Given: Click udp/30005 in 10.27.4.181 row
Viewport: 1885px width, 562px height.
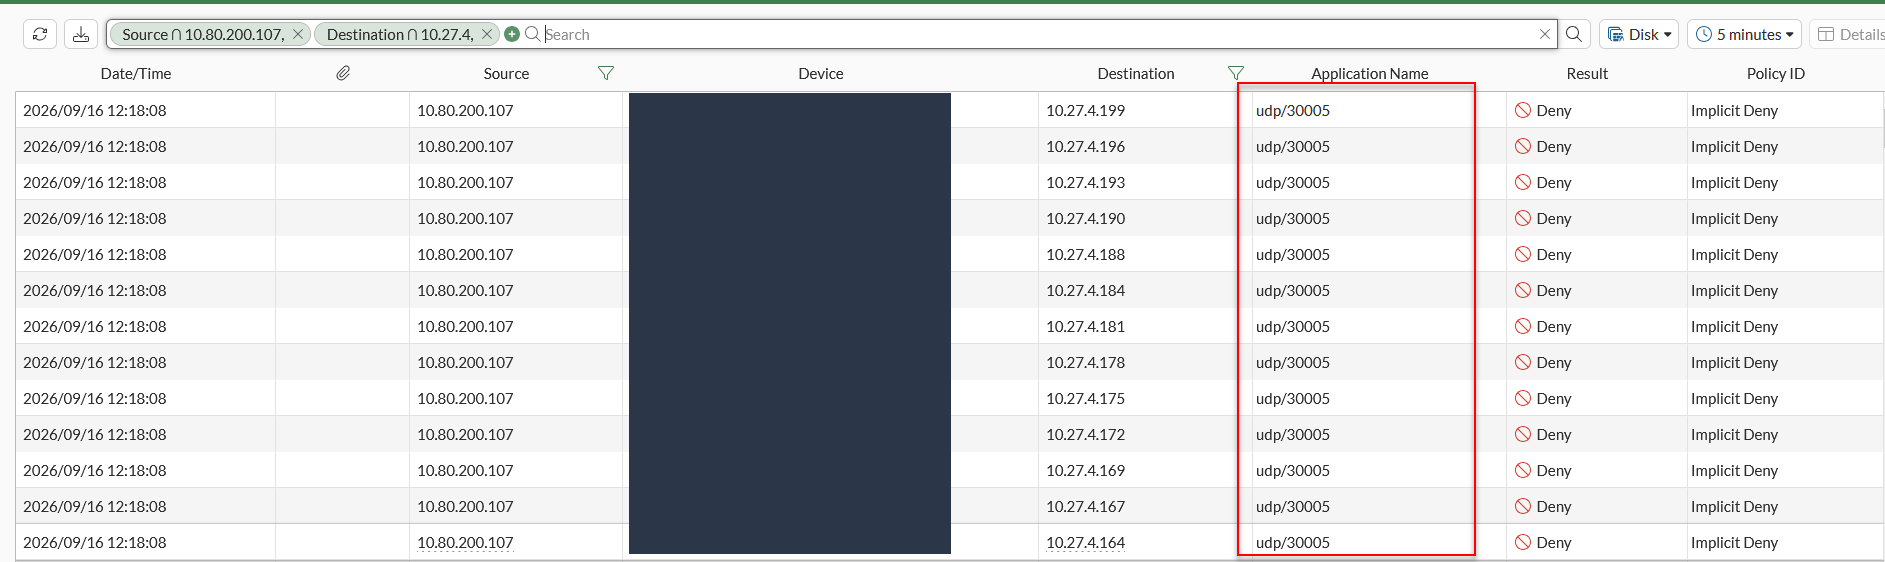Looking at the screenshot, I should 1293,326.
